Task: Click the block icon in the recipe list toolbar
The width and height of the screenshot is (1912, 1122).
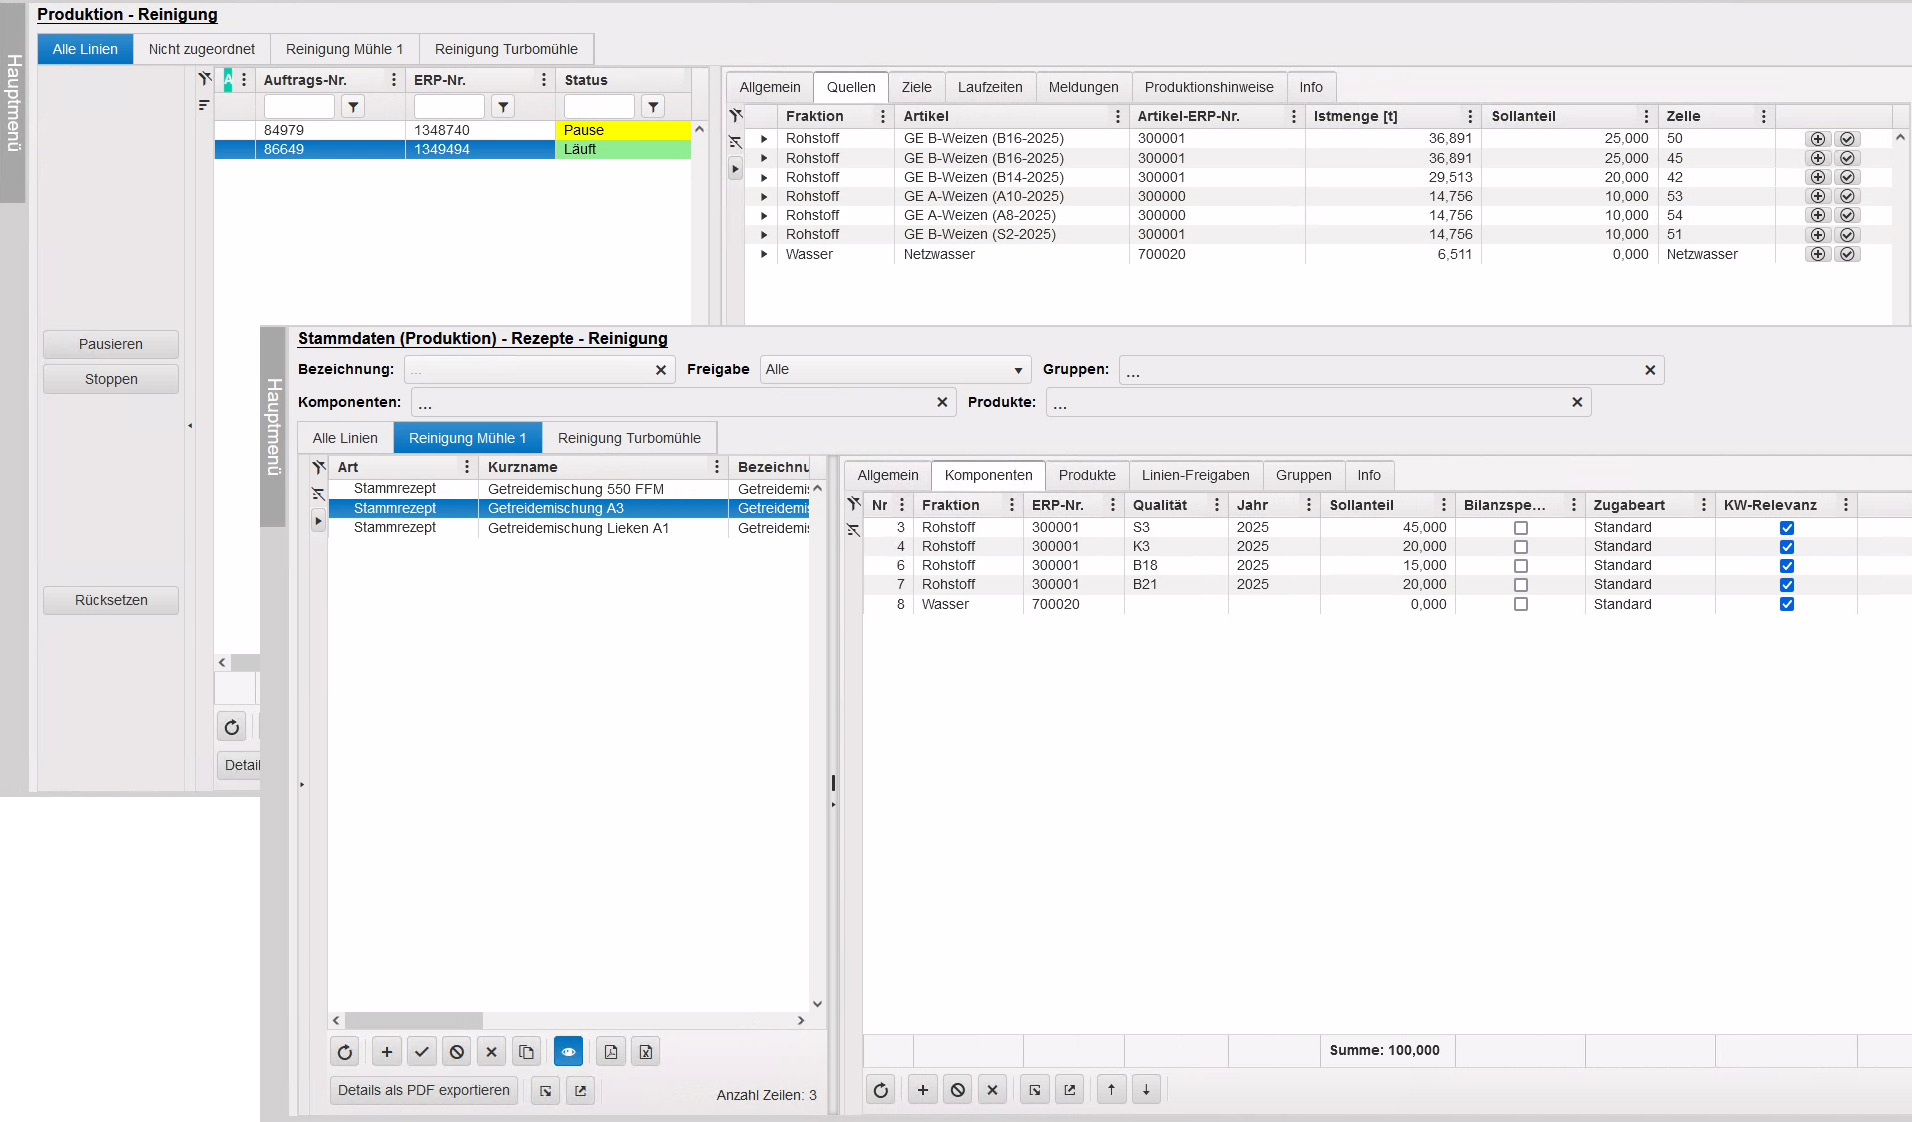Action: [457, 1052]
